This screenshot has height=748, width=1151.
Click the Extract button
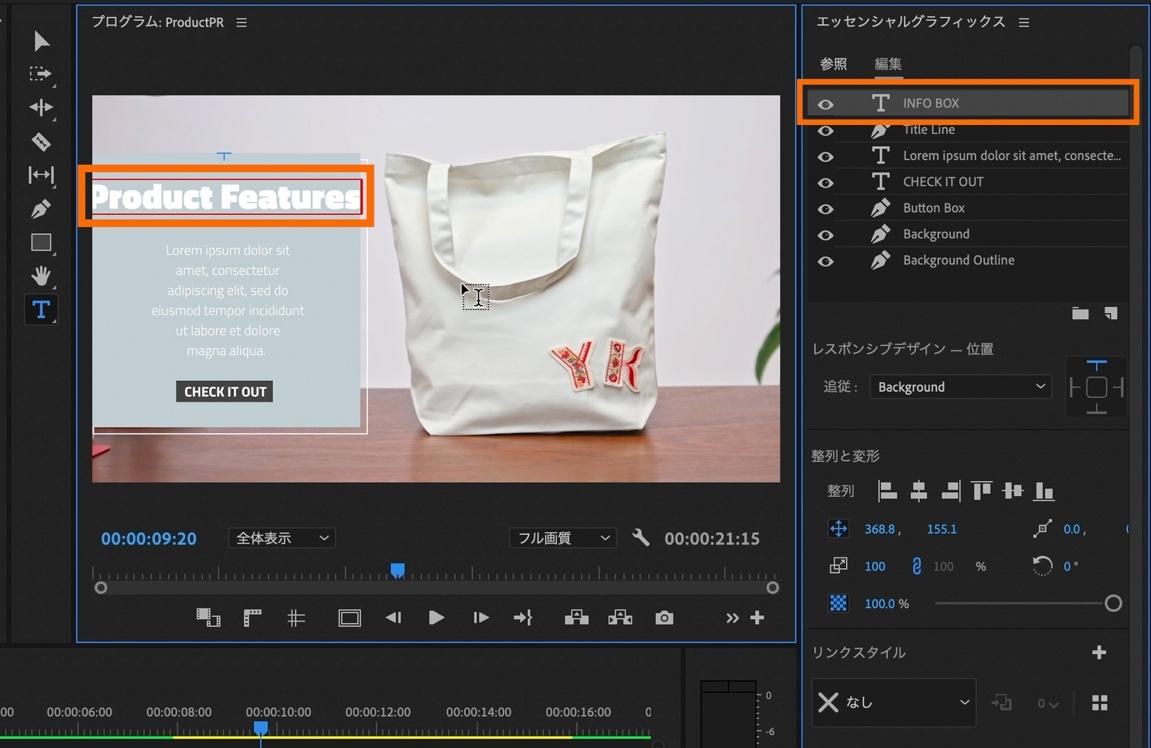[620, 618]
